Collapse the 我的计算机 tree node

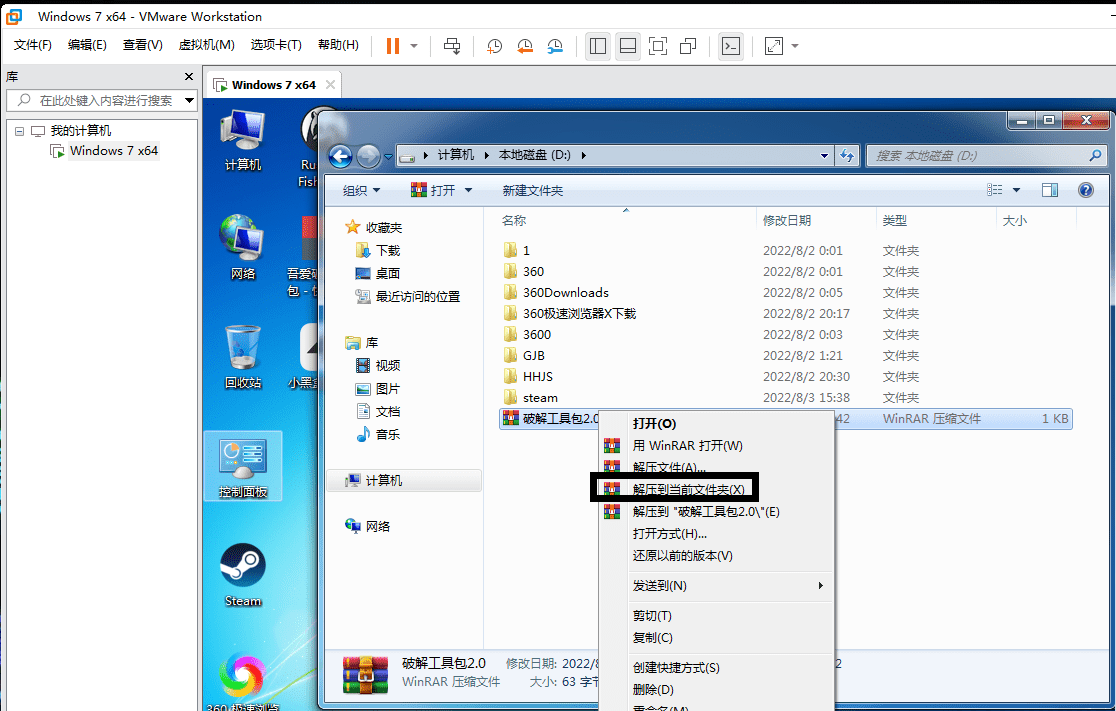[19, 131]
